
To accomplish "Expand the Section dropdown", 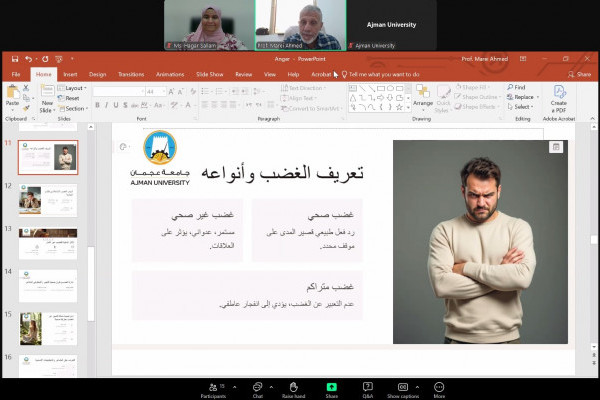I will 76,108.
